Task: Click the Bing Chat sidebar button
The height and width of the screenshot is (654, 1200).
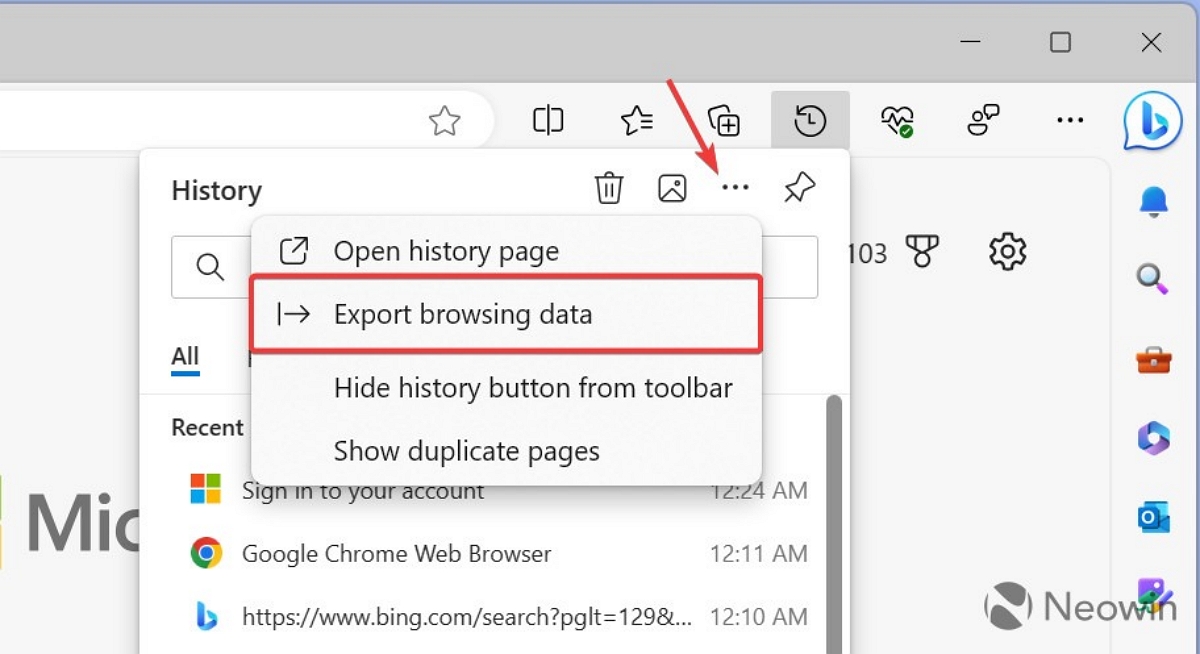Action: pyautogui.click(x=1152, y=121)
